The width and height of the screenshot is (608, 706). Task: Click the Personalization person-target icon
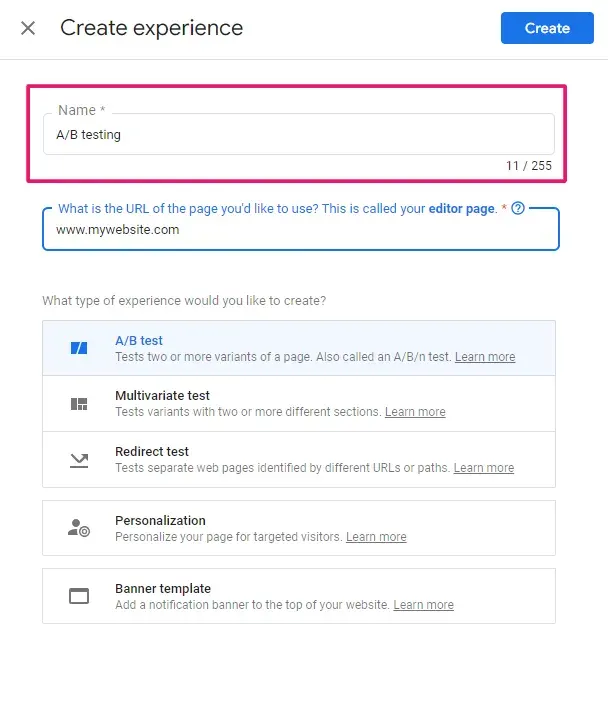79,528
